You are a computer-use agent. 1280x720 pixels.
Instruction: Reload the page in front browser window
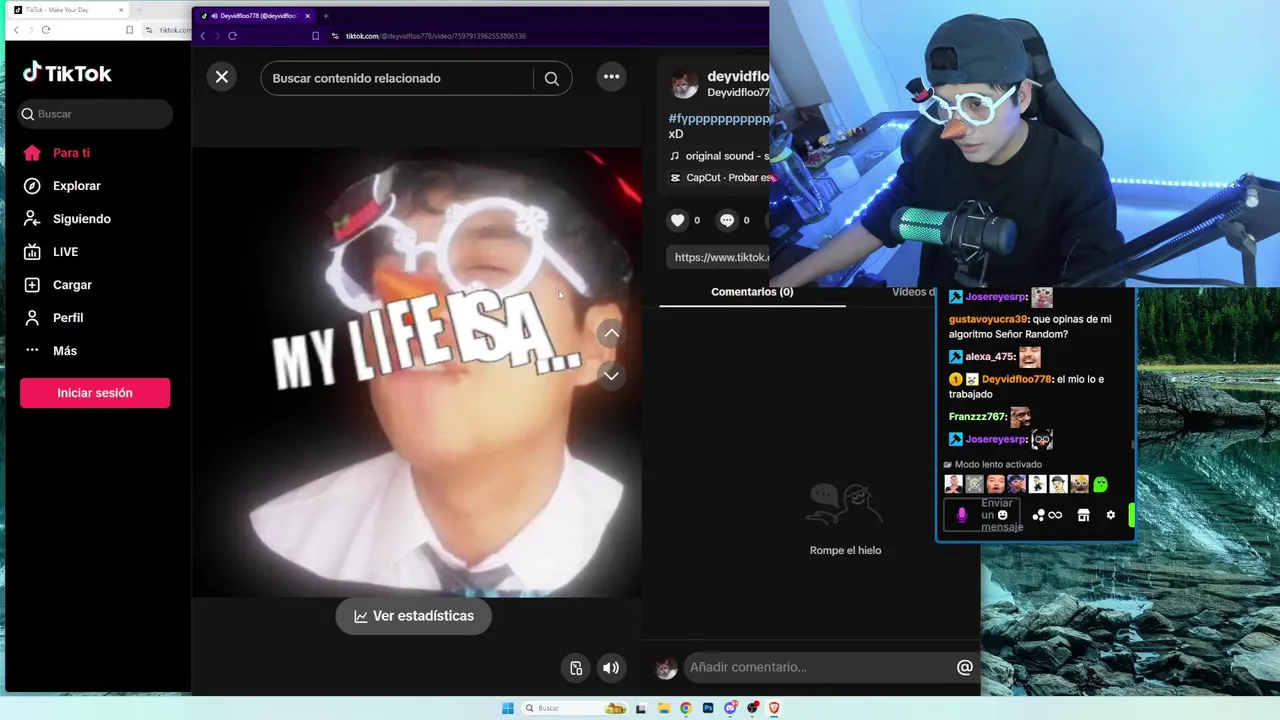(x=232, y=36)
